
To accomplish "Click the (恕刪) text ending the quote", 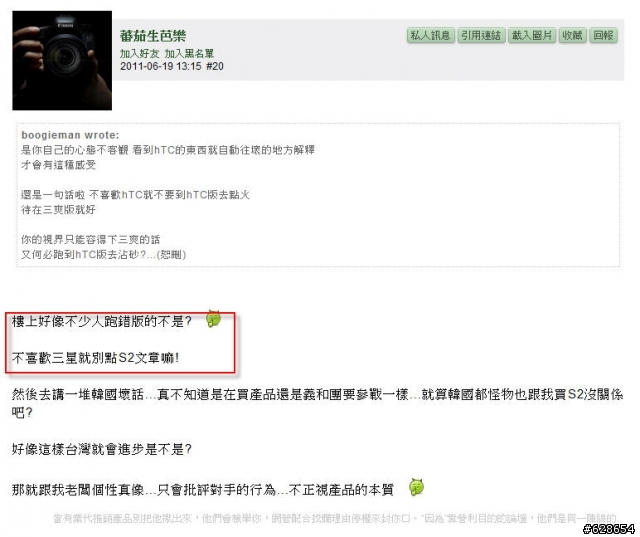I will tap(171, 255).
